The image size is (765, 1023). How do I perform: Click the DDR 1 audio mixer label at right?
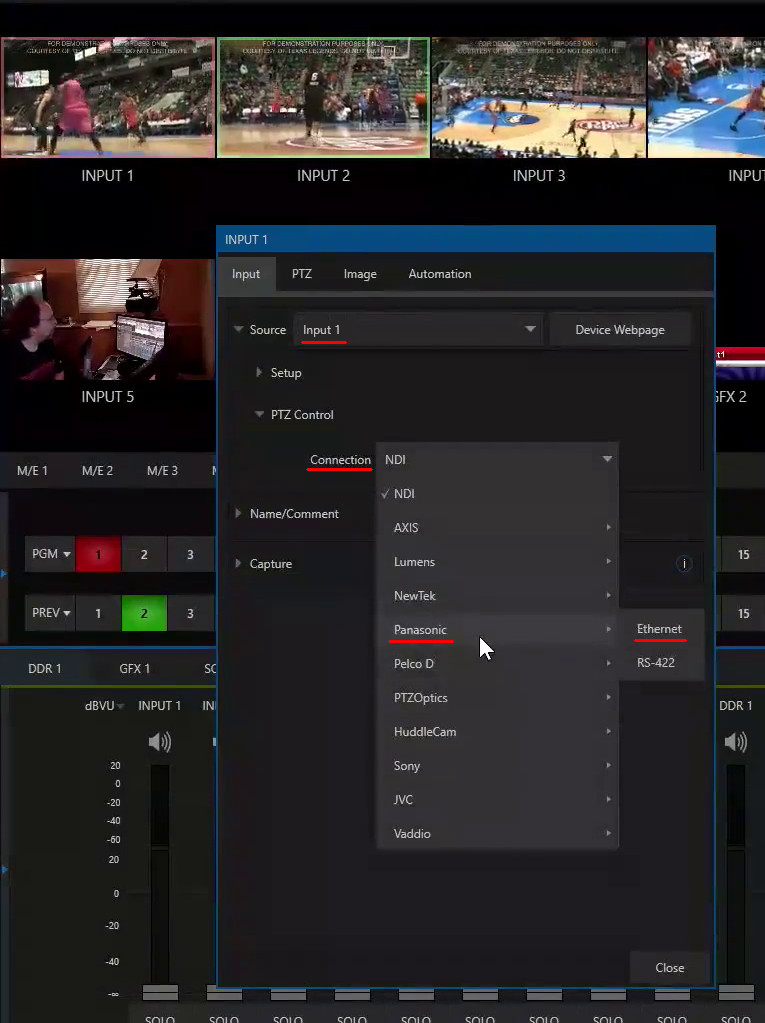[x=736, y=705]
